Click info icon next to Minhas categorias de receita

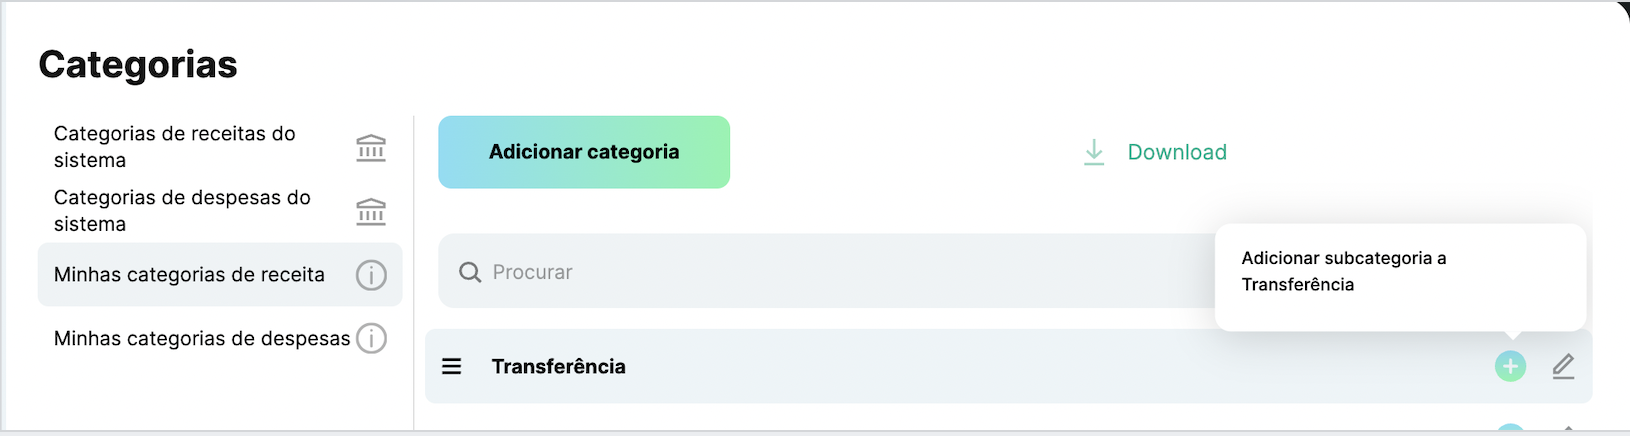pyautogui.click(x=371, y=275)
